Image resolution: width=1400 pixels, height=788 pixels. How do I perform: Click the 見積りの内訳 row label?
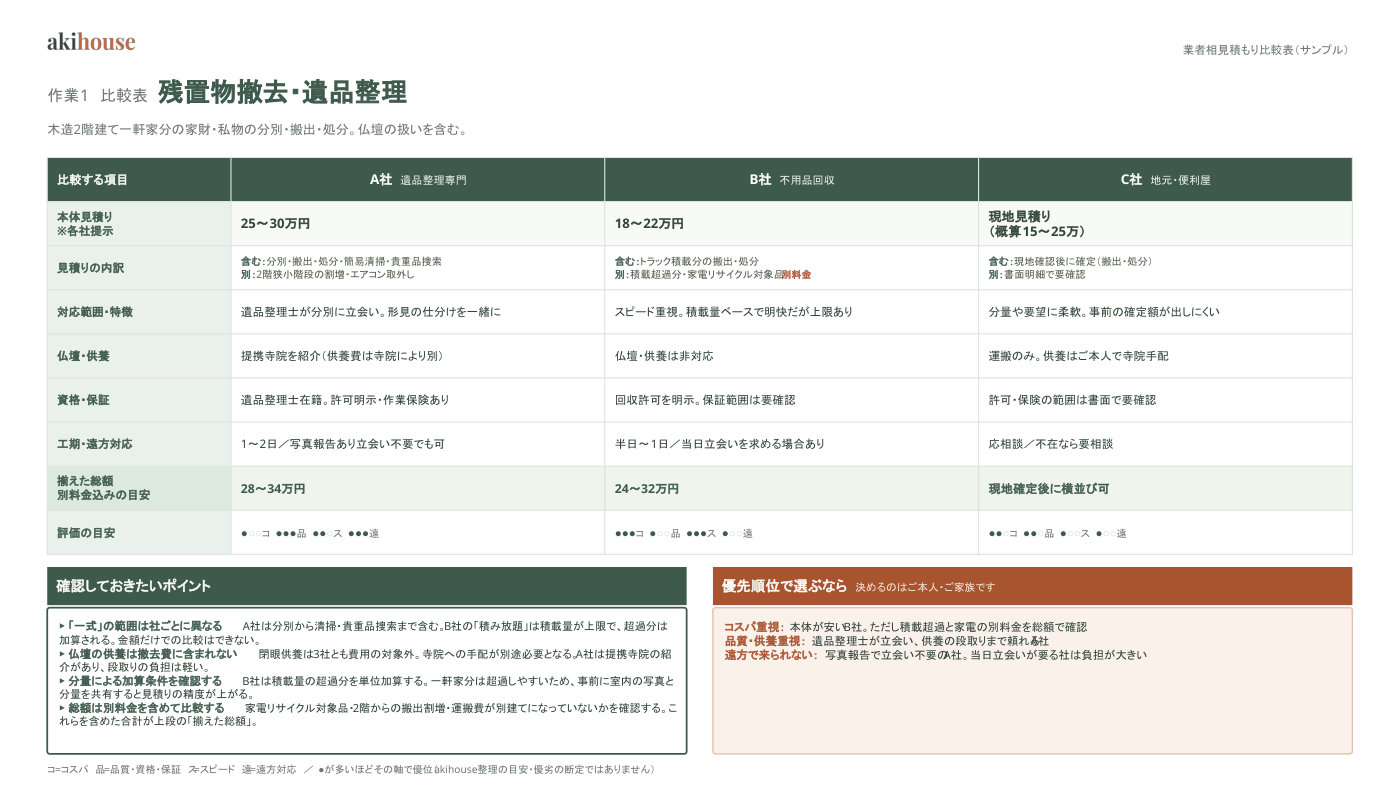[x=139, y=268]
